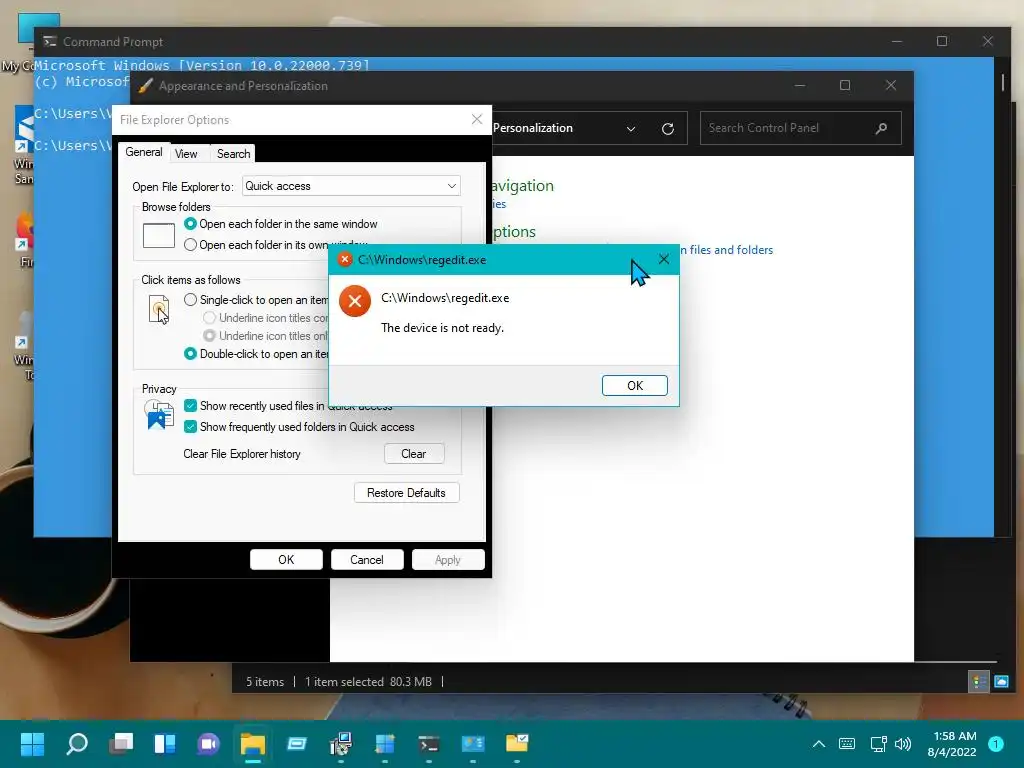The width and height of the screenshot is (1024, 768).
Task: Click the taskbar icon left of Command Prompt
Action: click(x=385, y=744)
